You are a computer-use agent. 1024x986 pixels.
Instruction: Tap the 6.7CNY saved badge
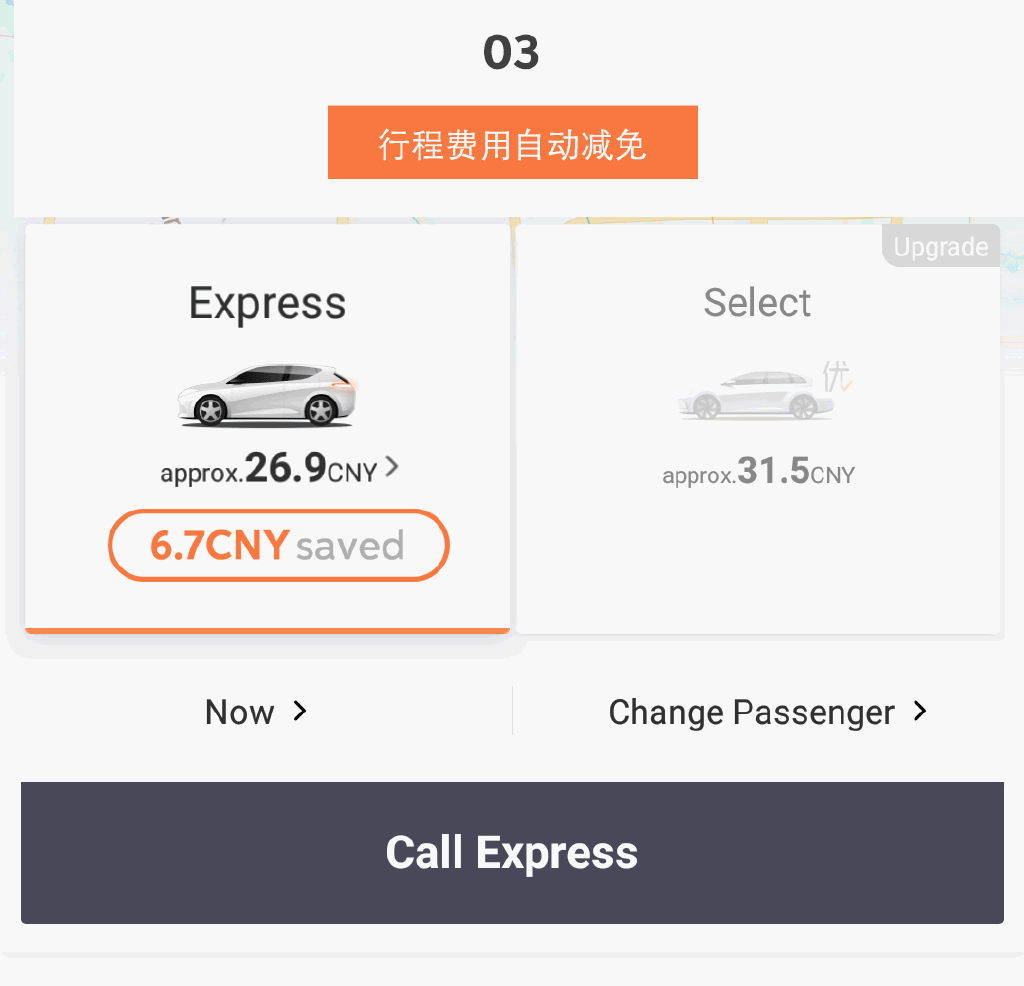(x=278, y=545)
